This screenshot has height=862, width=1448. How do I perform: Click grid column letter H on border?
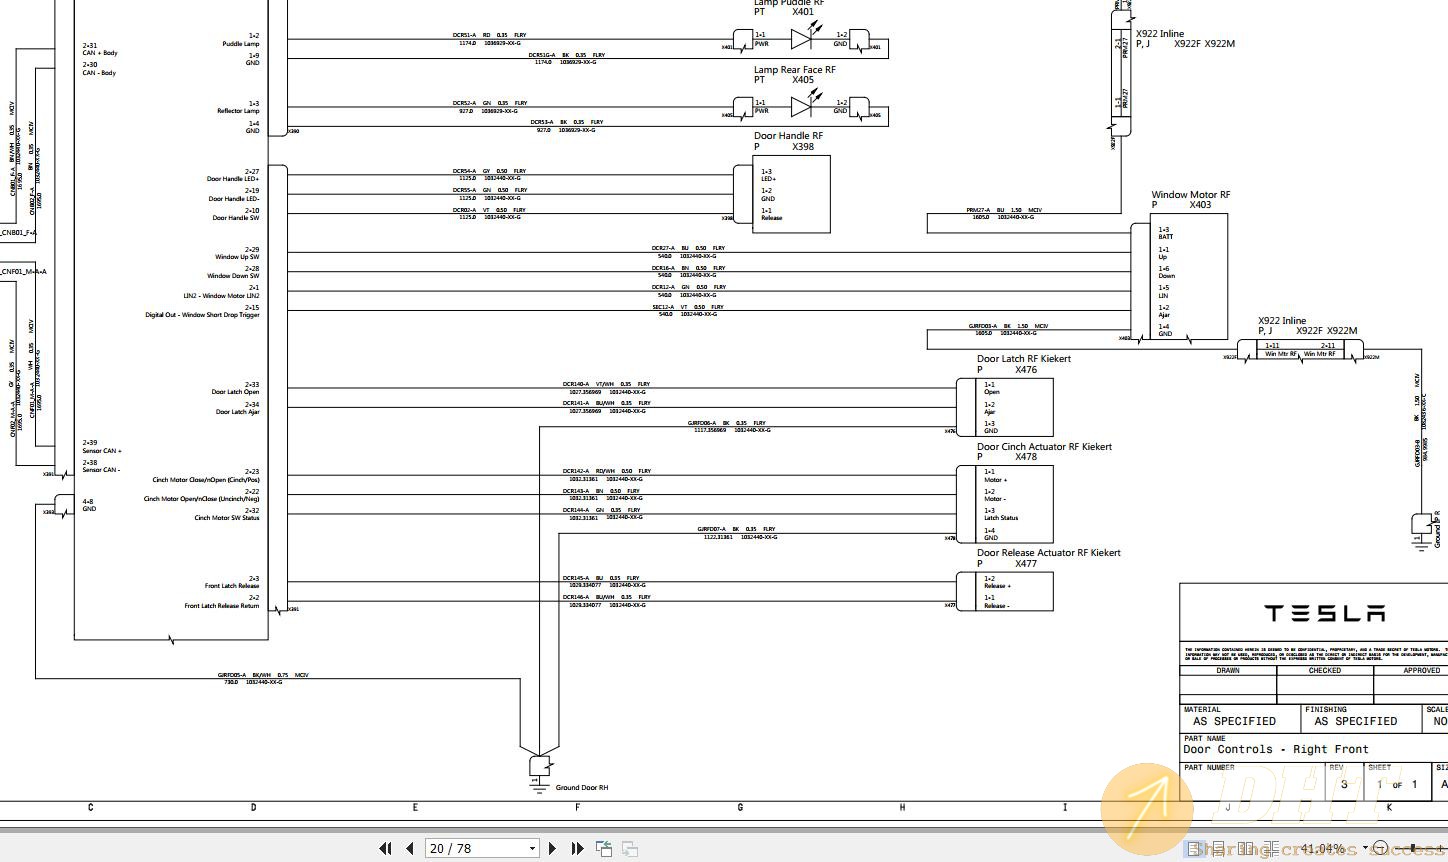[902, 807]
